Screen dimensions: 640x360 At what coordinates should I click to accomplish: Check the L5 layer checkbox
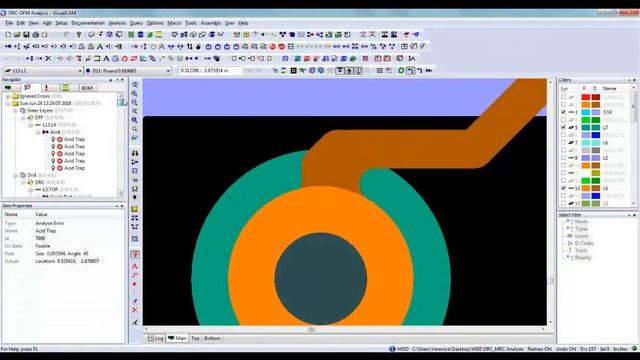563,158
